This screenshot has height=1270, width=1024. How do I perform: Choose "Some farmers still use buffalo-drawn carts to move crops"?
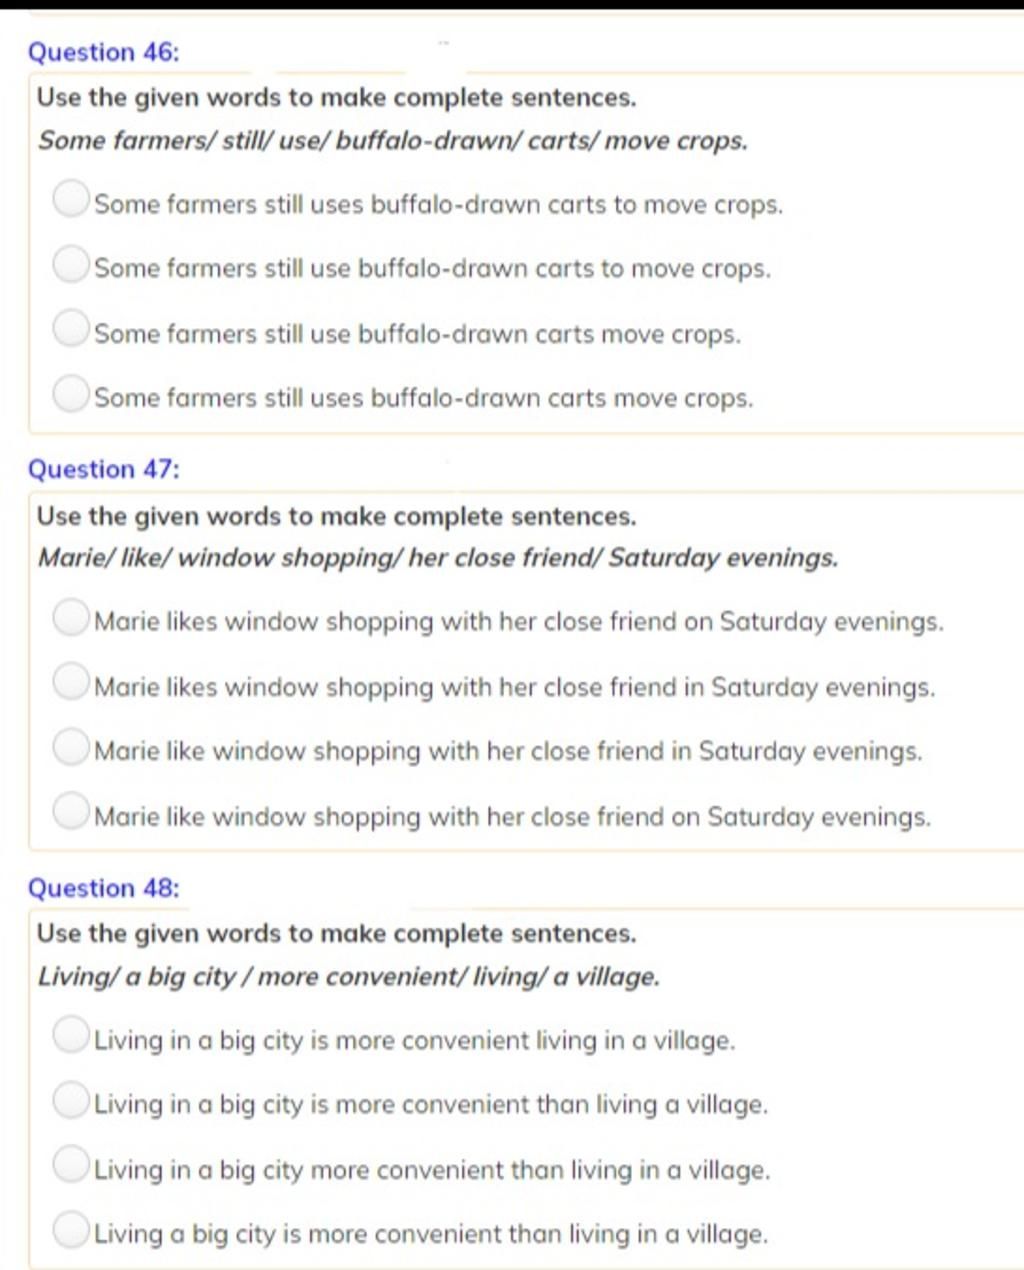[70, 266]
